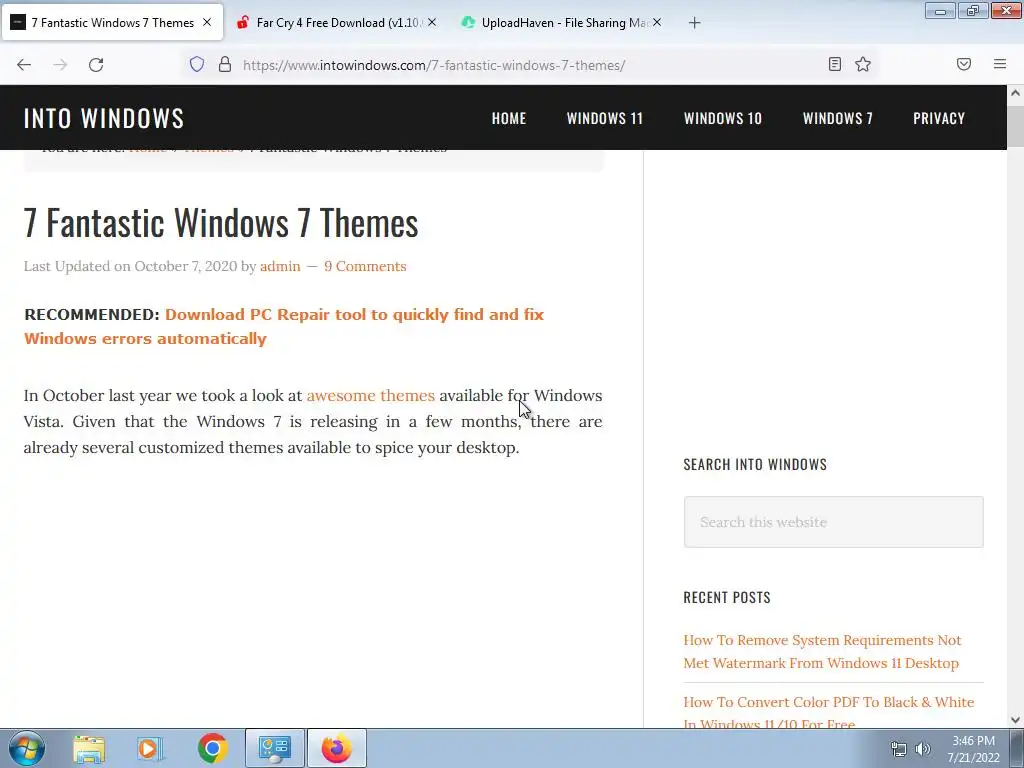The image size is (1024, 768).
Task: Close the 7 Fantastic Windows 7 Themes tab
Action: (207, 22)
